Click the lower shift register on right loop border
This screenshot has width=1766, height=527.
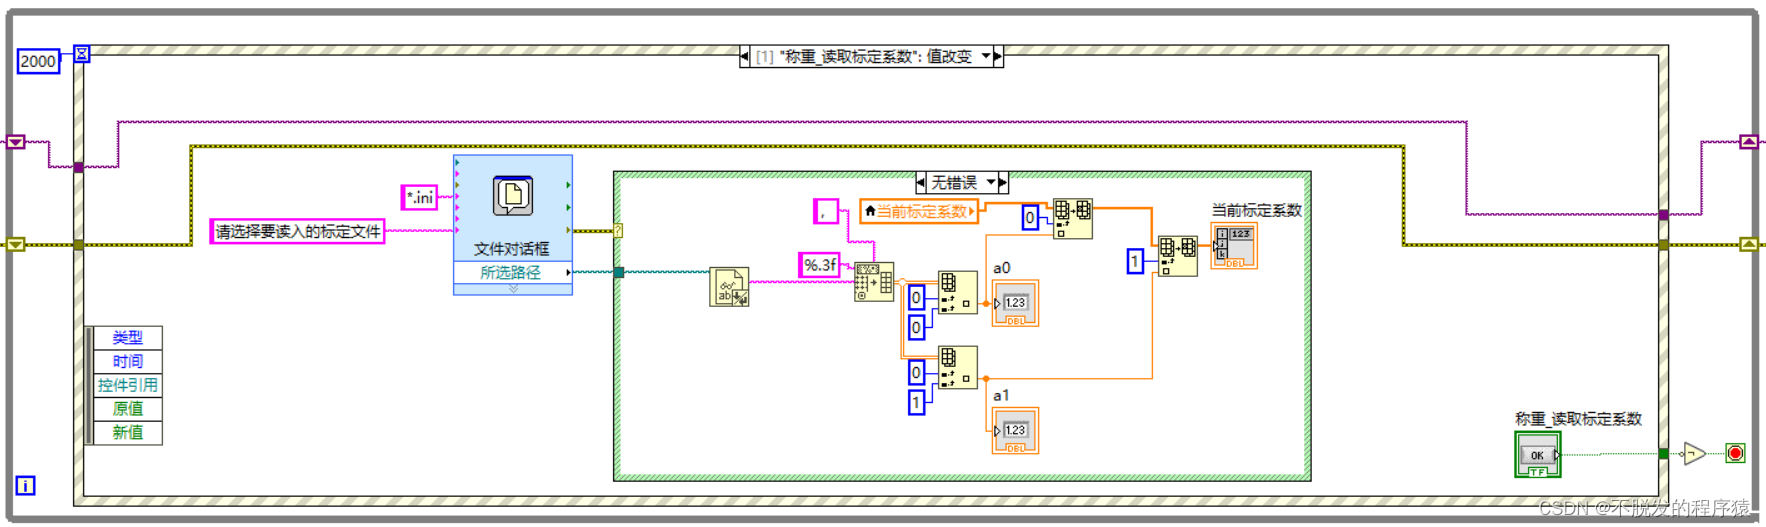pyautogui.click(x=1749, y=244)
